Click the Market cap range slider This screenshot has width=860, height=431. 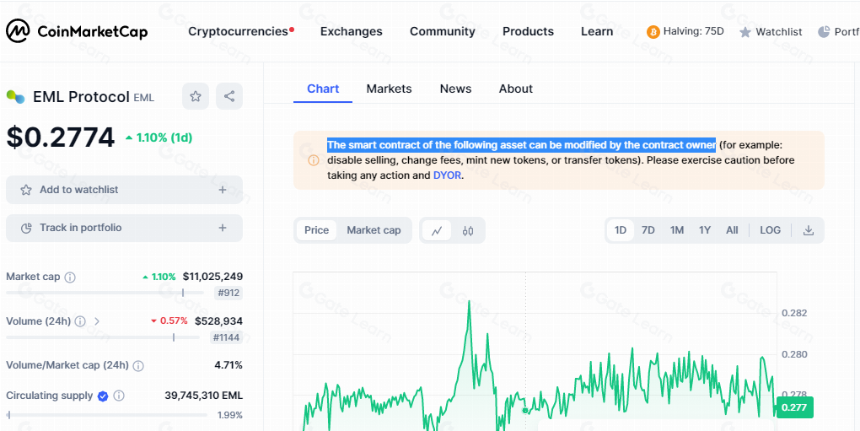pyautogui.click(x=103, y=293)
